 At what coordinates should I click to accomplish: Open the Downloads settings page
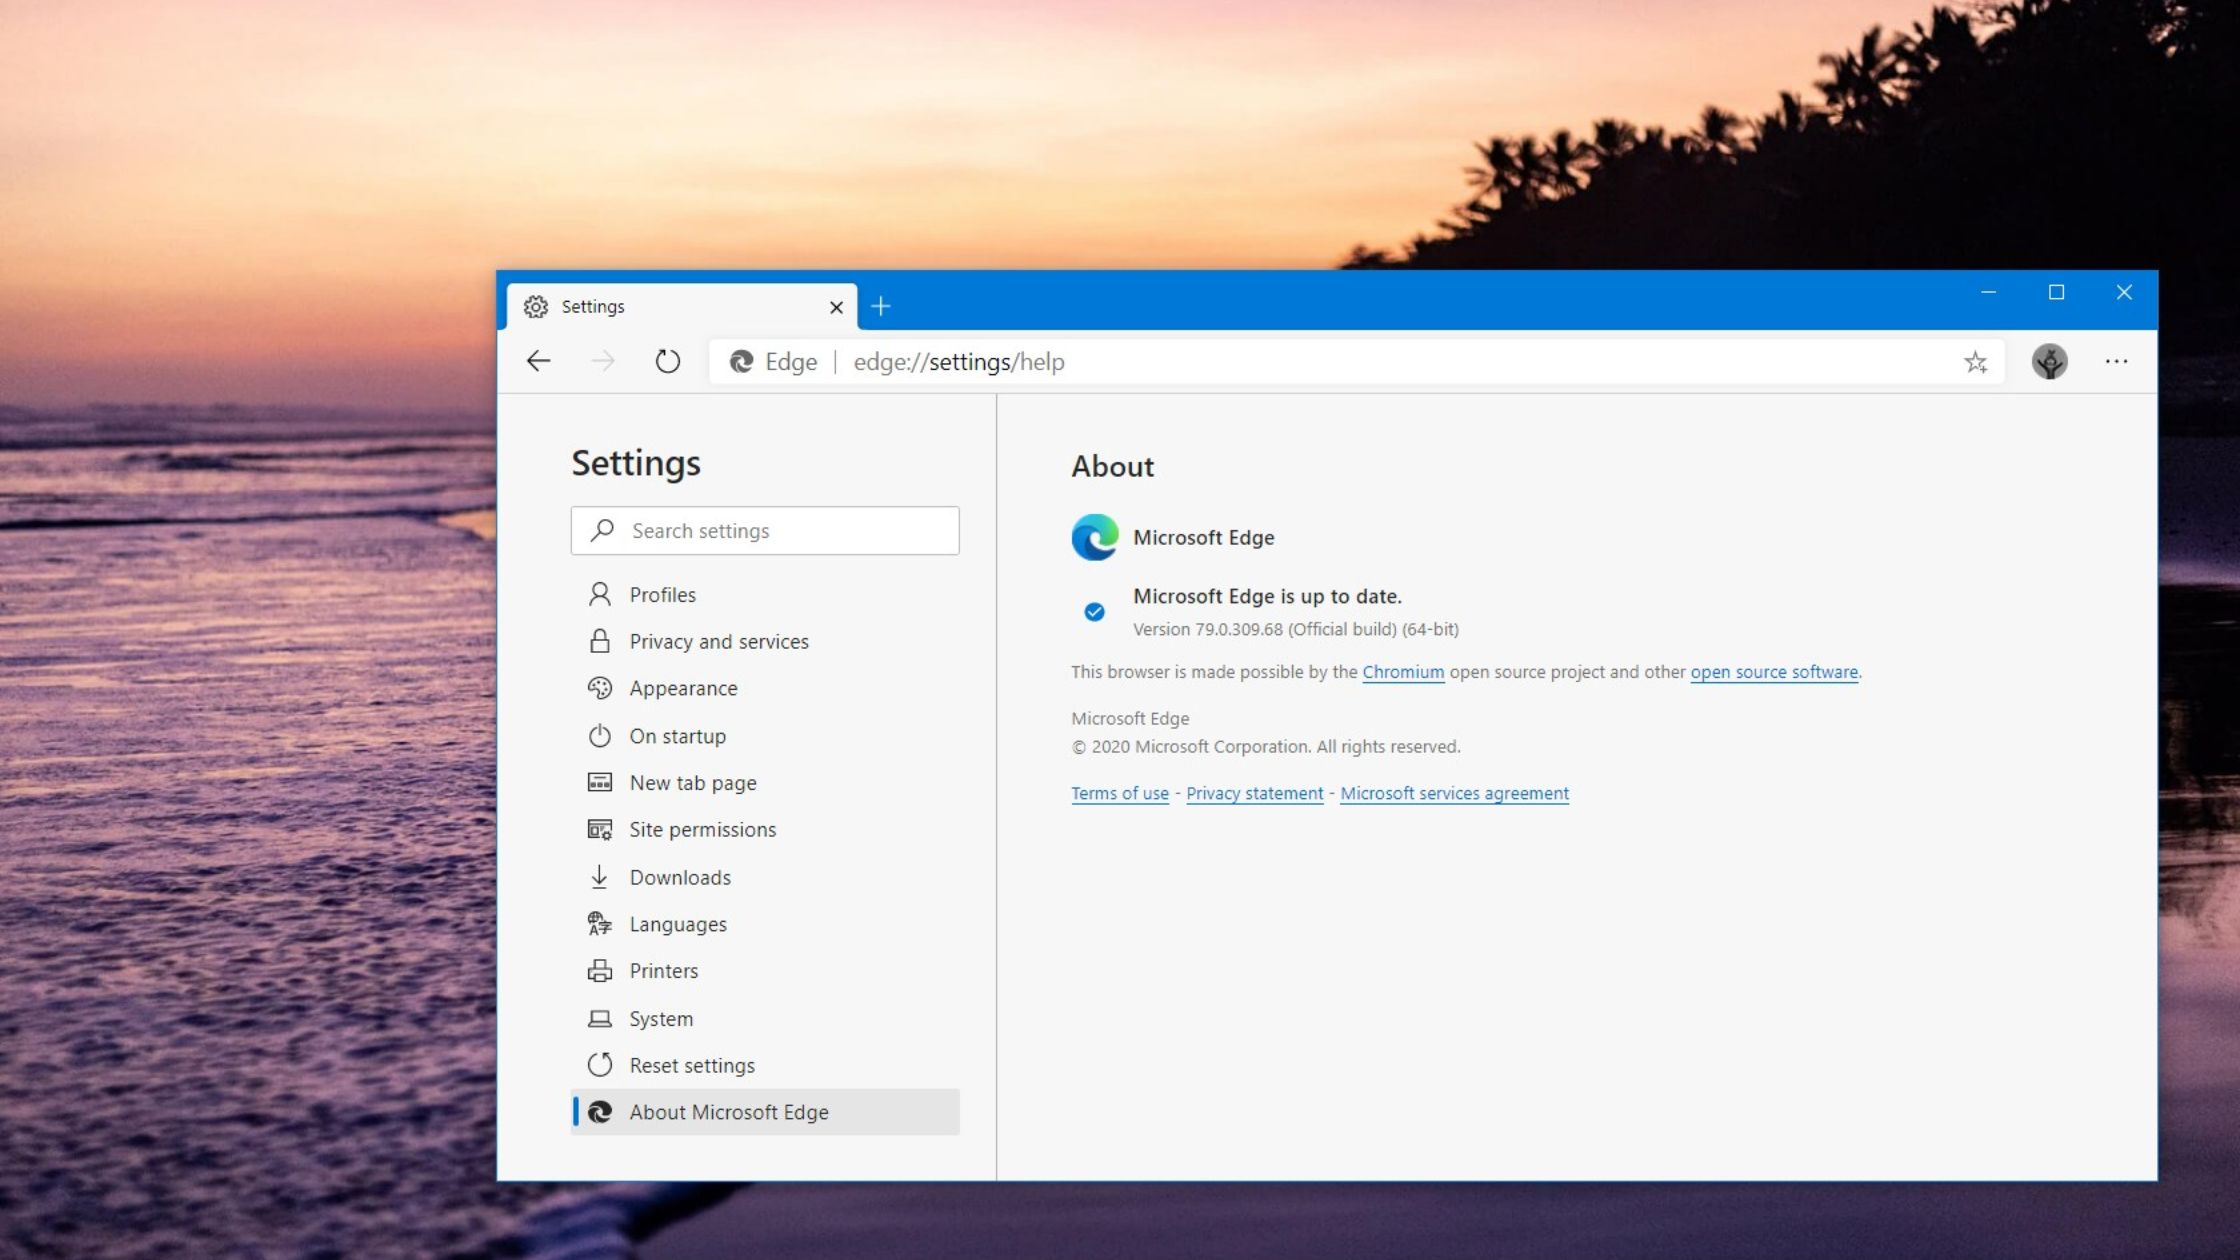click(x=679, y=877)
